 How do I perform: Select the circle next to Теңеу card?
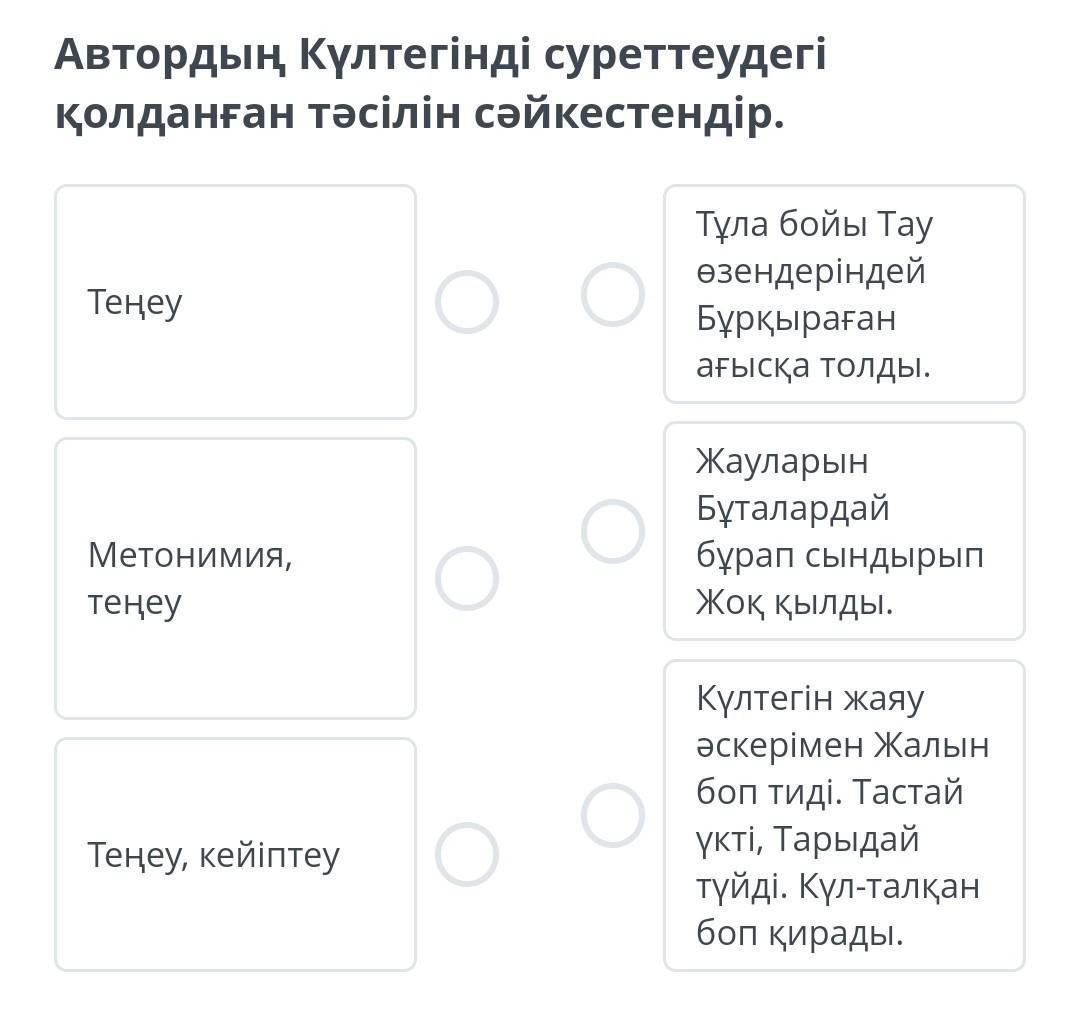(x=466, y=301)
